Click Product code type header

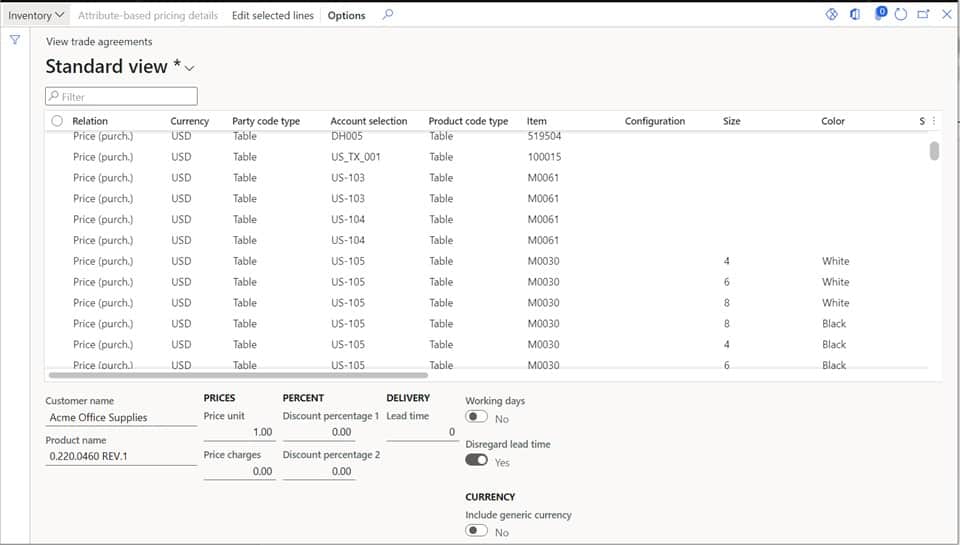(468, 121)
